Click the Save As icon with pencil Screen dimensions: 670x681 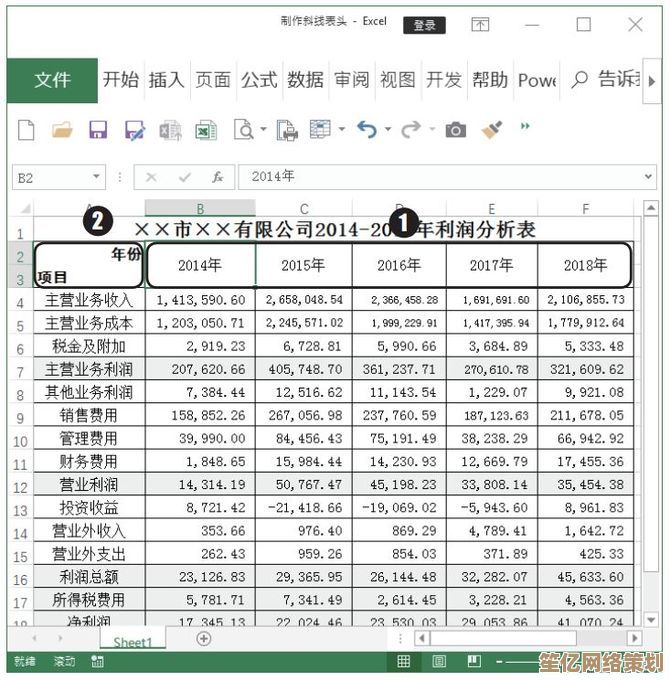click(134, 130)
